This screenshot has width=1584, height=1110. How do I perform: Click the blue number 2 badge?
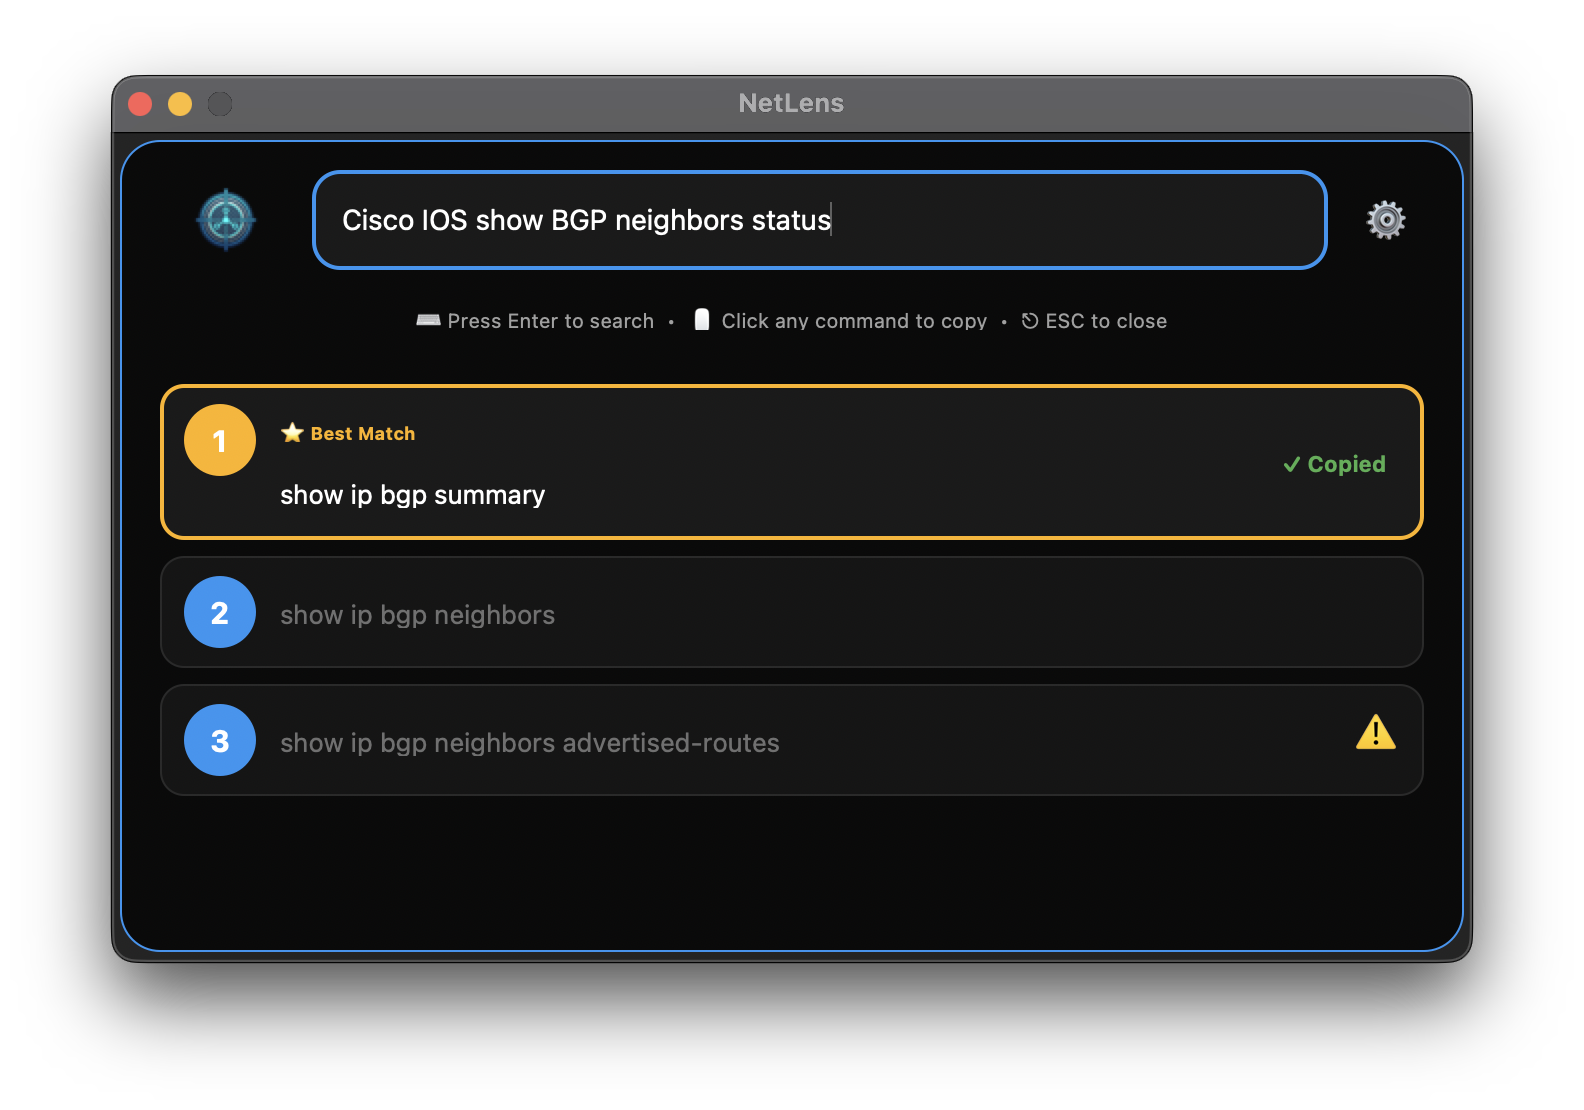click(x=220, y=612)
